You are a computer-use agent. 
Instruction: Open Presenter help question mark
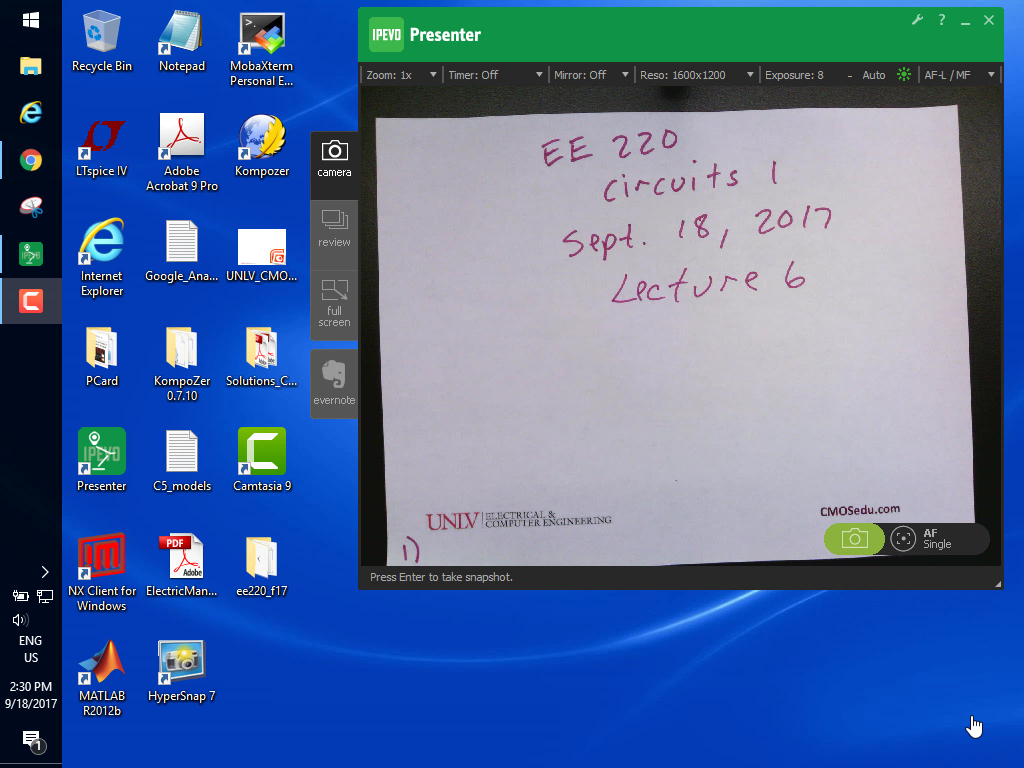pos(941,20)
